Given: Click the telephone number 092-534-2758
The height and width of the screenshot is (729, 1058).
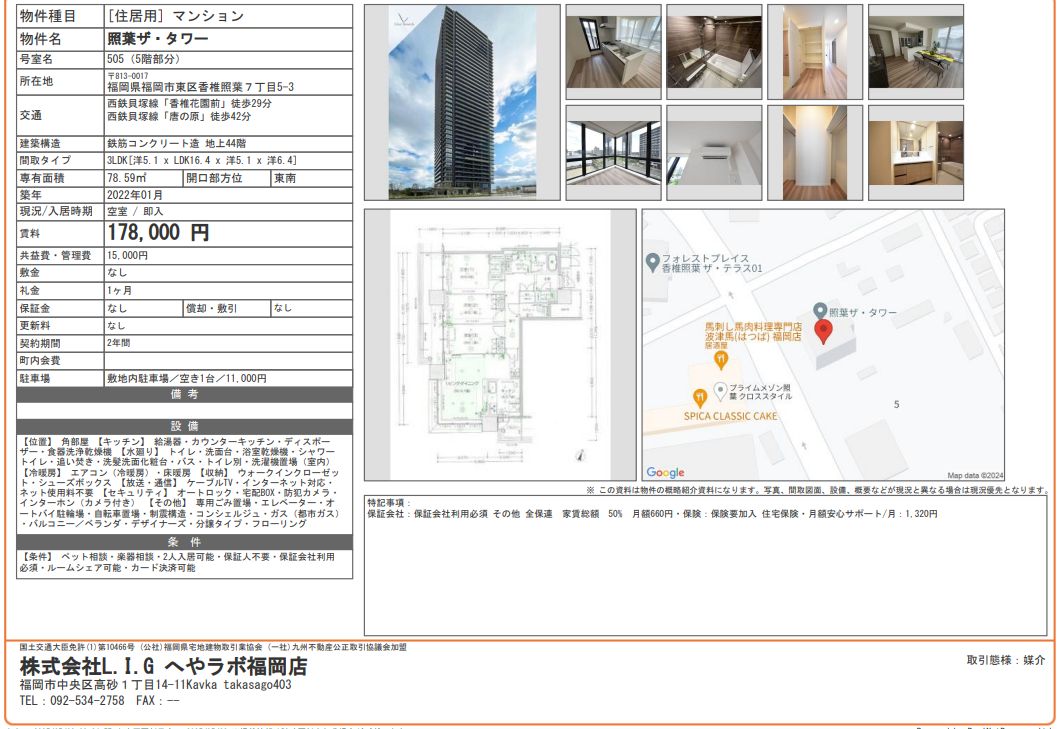Looking at the screenshot, I should (x=87, y=701).
